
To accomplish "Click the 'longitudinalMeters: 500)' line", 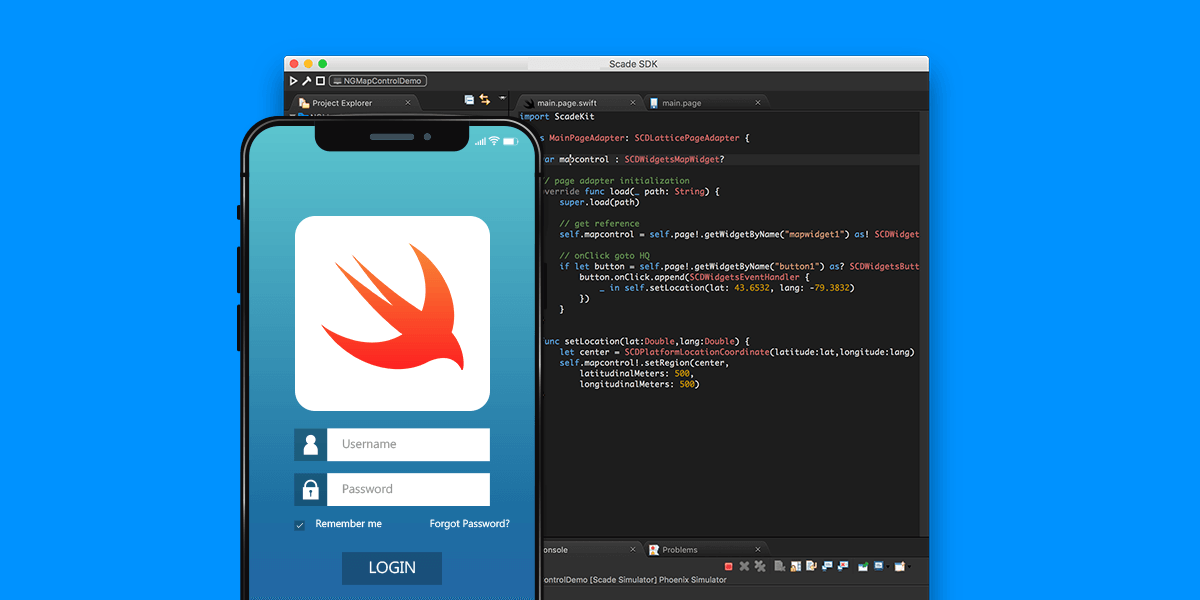I will click(x=639, y=384).
